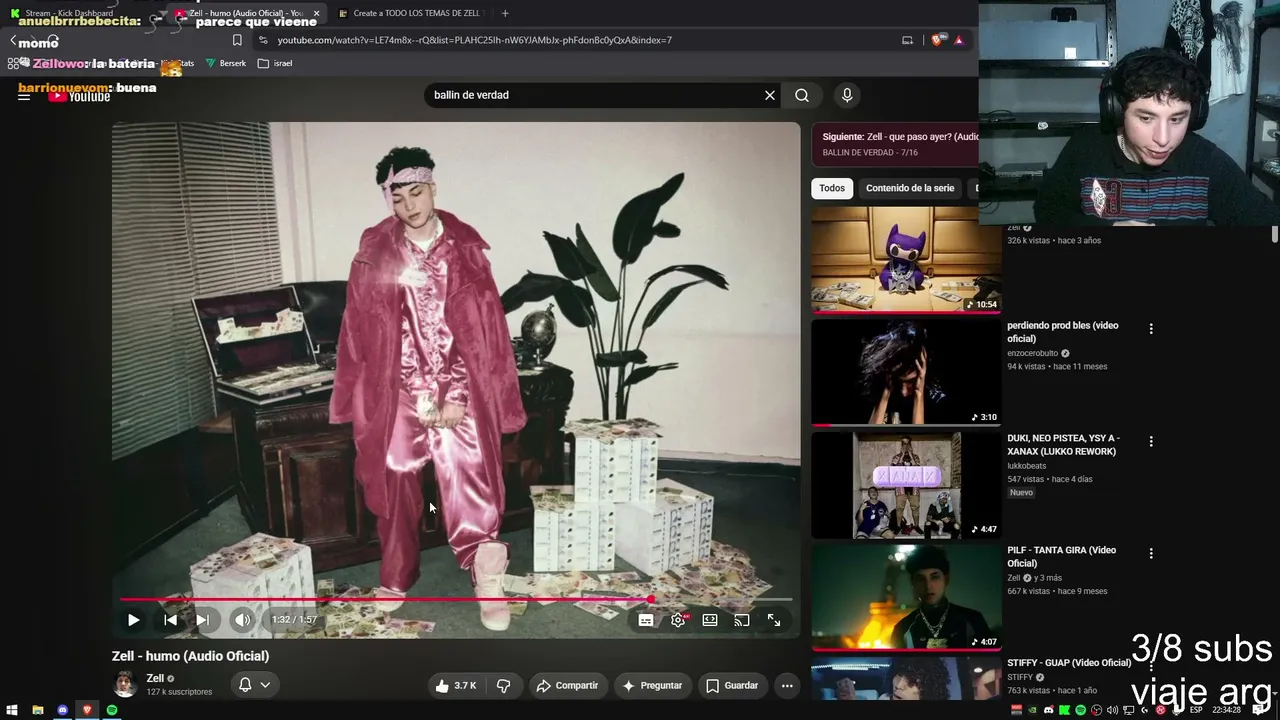1280x720 pixels.
Task: Switch to 'Create a TODO LOS TEMAS DE ZELL' tab
Action: [410, 13]
